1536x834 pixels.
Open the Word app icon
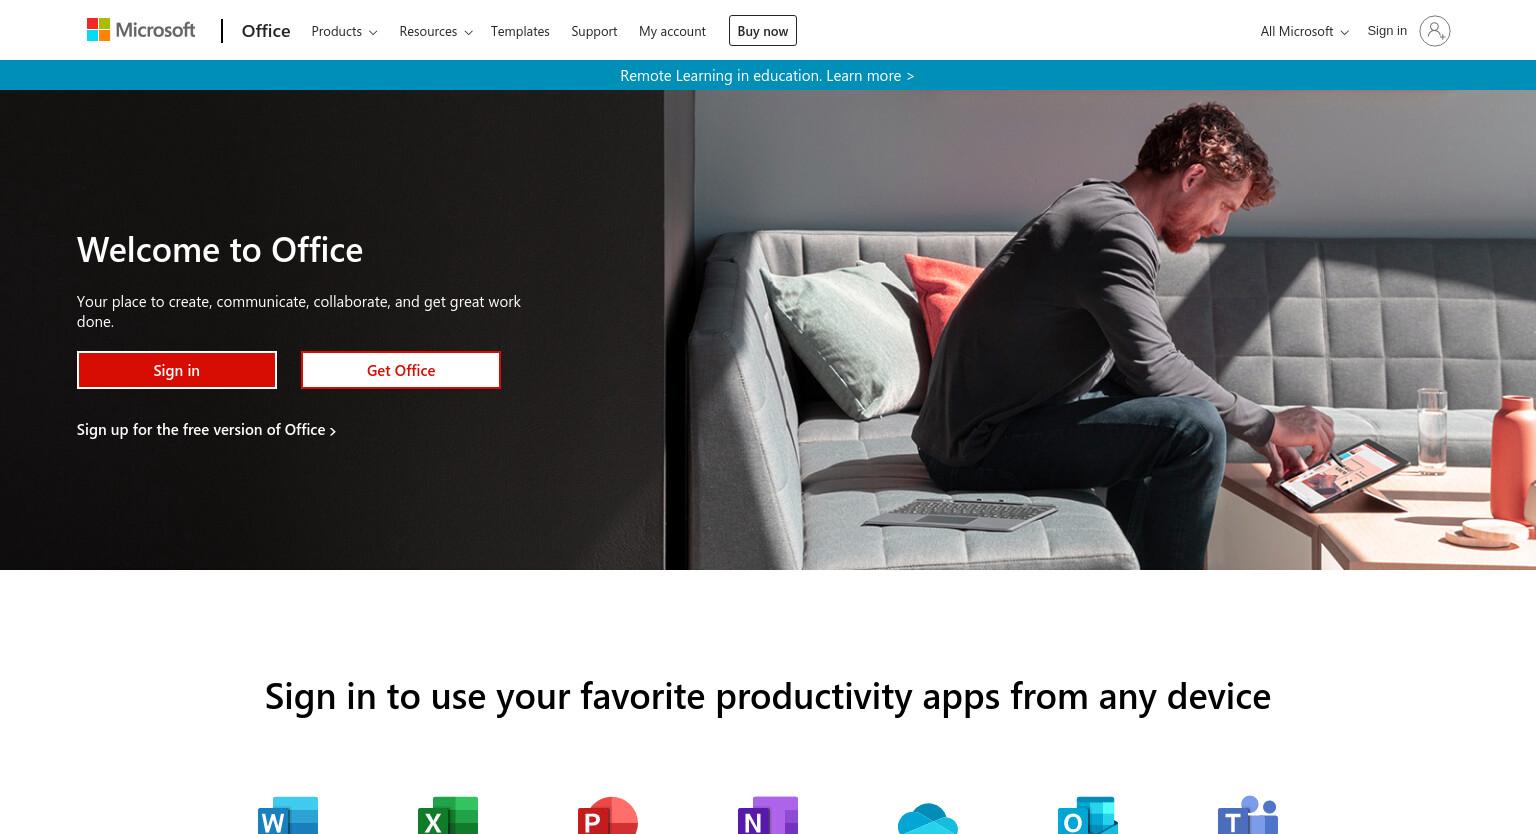(x=288, y=815)
